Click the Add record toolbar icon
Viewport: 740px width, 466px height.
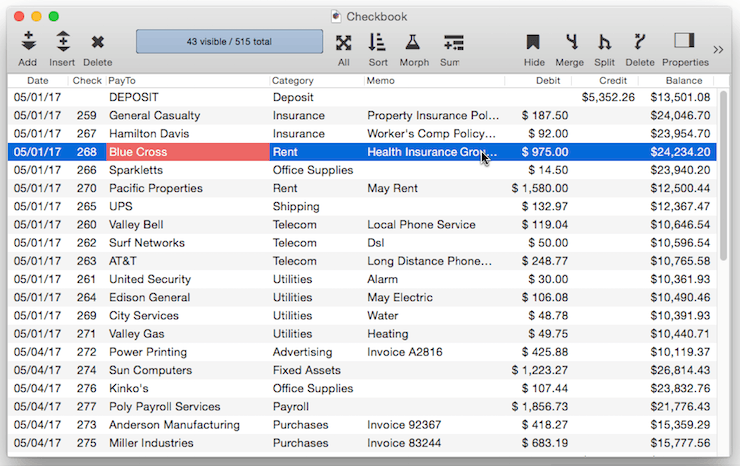(28, 42)
